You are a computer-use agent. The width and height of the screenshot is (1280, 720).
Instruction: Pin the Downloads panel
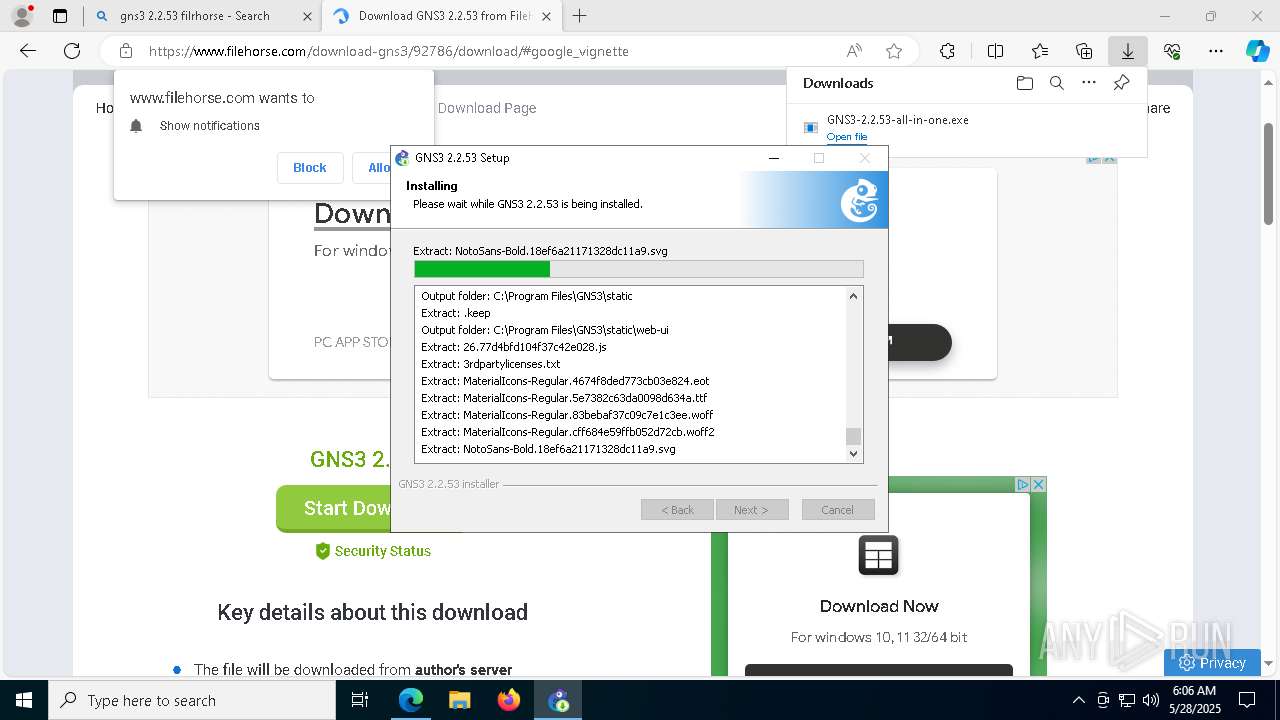[x=1121, y=83]
